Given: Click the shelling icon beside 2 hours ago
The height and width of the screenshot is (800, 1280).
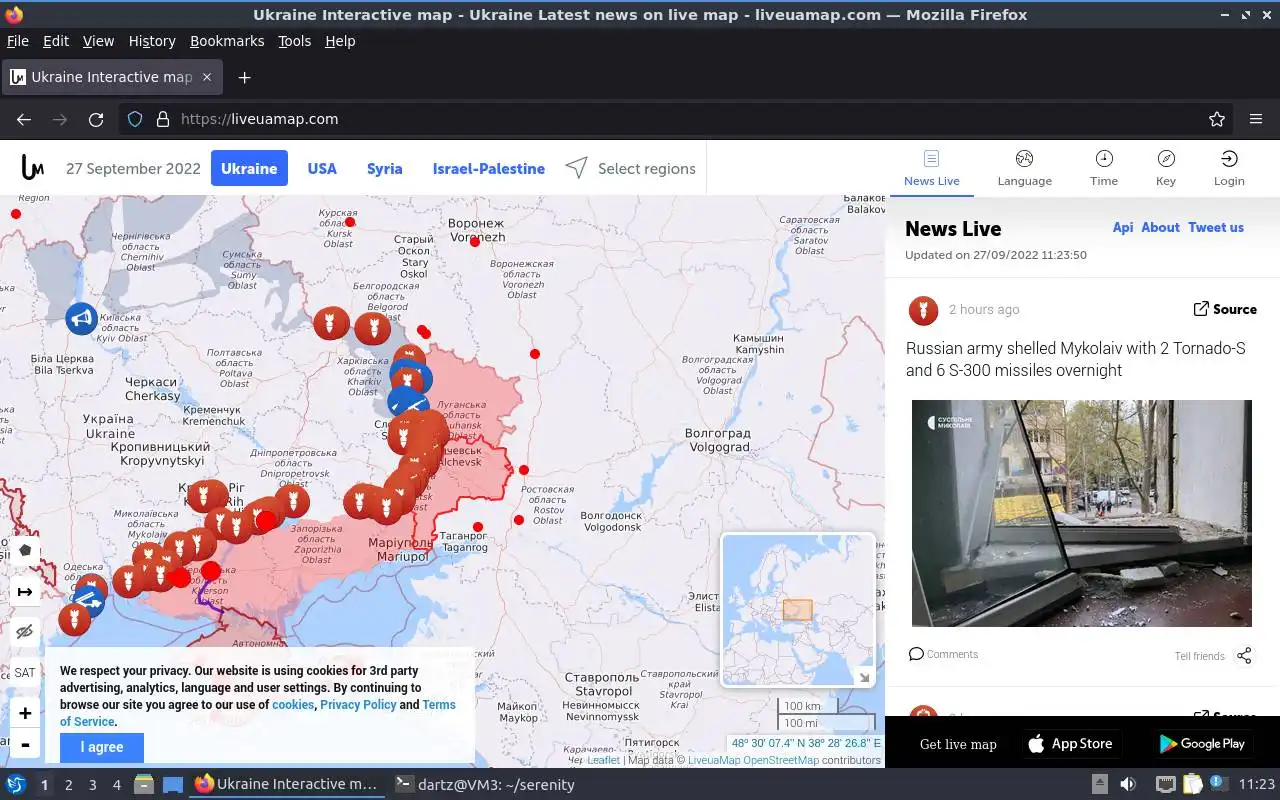Looking at the screenshot, I should 923,310.
